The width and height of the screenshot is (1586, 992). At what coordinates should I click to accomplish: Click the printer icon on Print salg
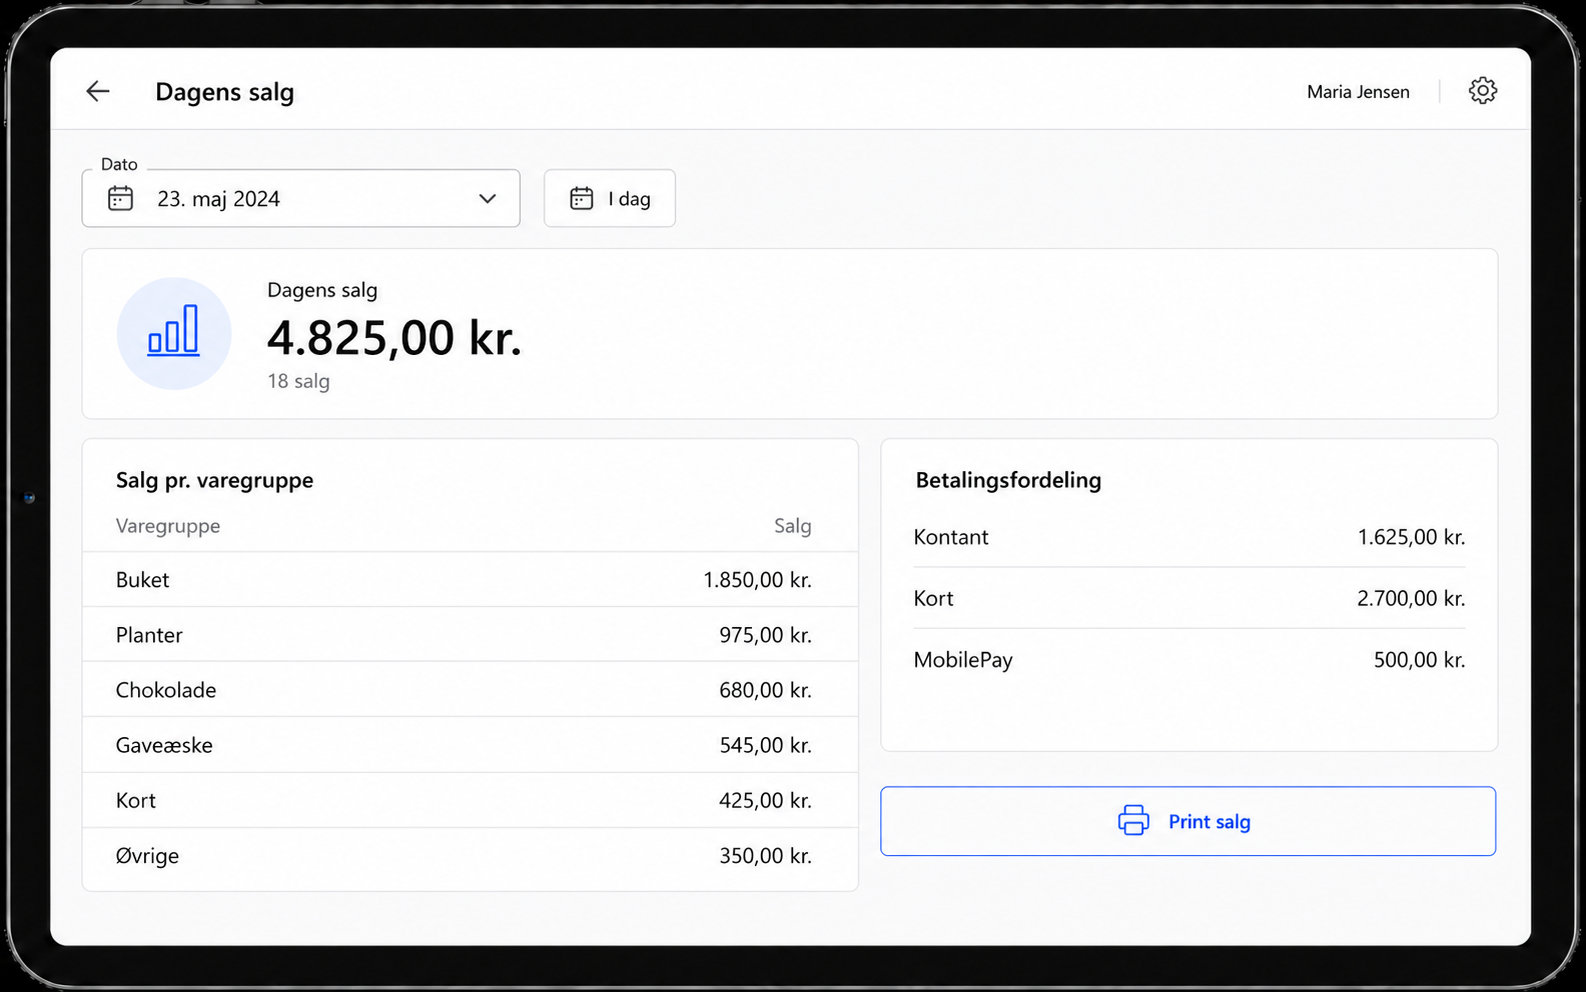(x=1133, y=821)
